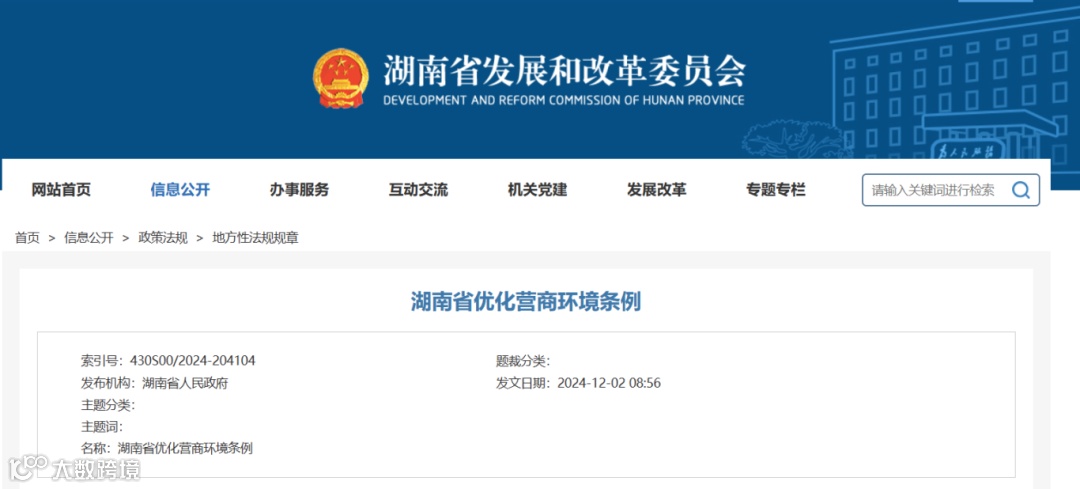Open 互动交流 navigation item
1080x489 pixels.
point(418,190)
